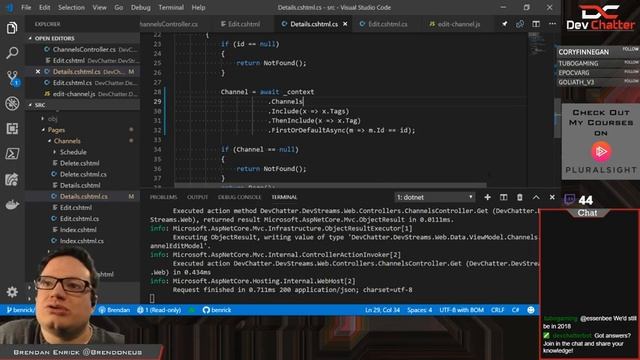The width and height of the screenshot is (640, 360).
Task: Close the terminal panel
Action: (552, 197)
